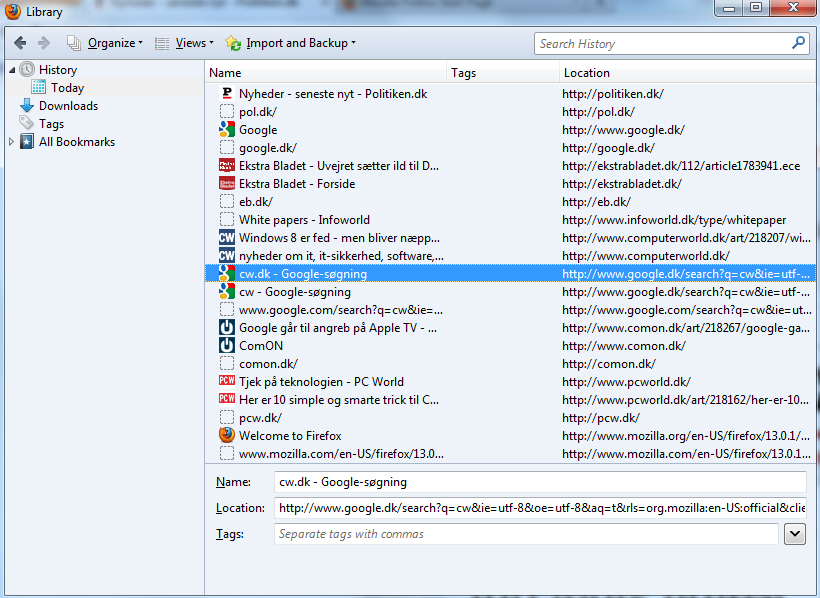Screen dimensions: 820x598
Task: Click the Google favicon next to 'Google' entry
Action: coord(226,129)
